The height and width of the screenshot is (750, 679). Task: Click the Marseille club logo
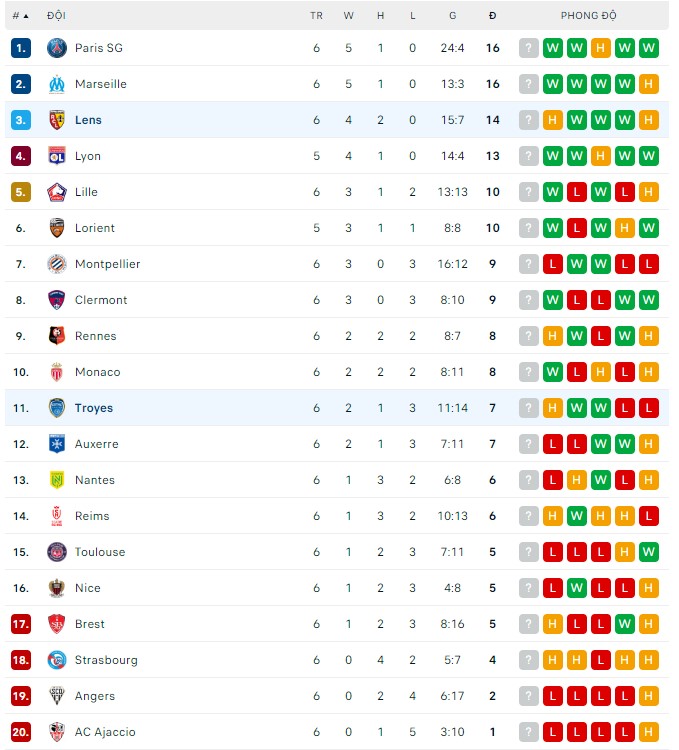point(57,84)
